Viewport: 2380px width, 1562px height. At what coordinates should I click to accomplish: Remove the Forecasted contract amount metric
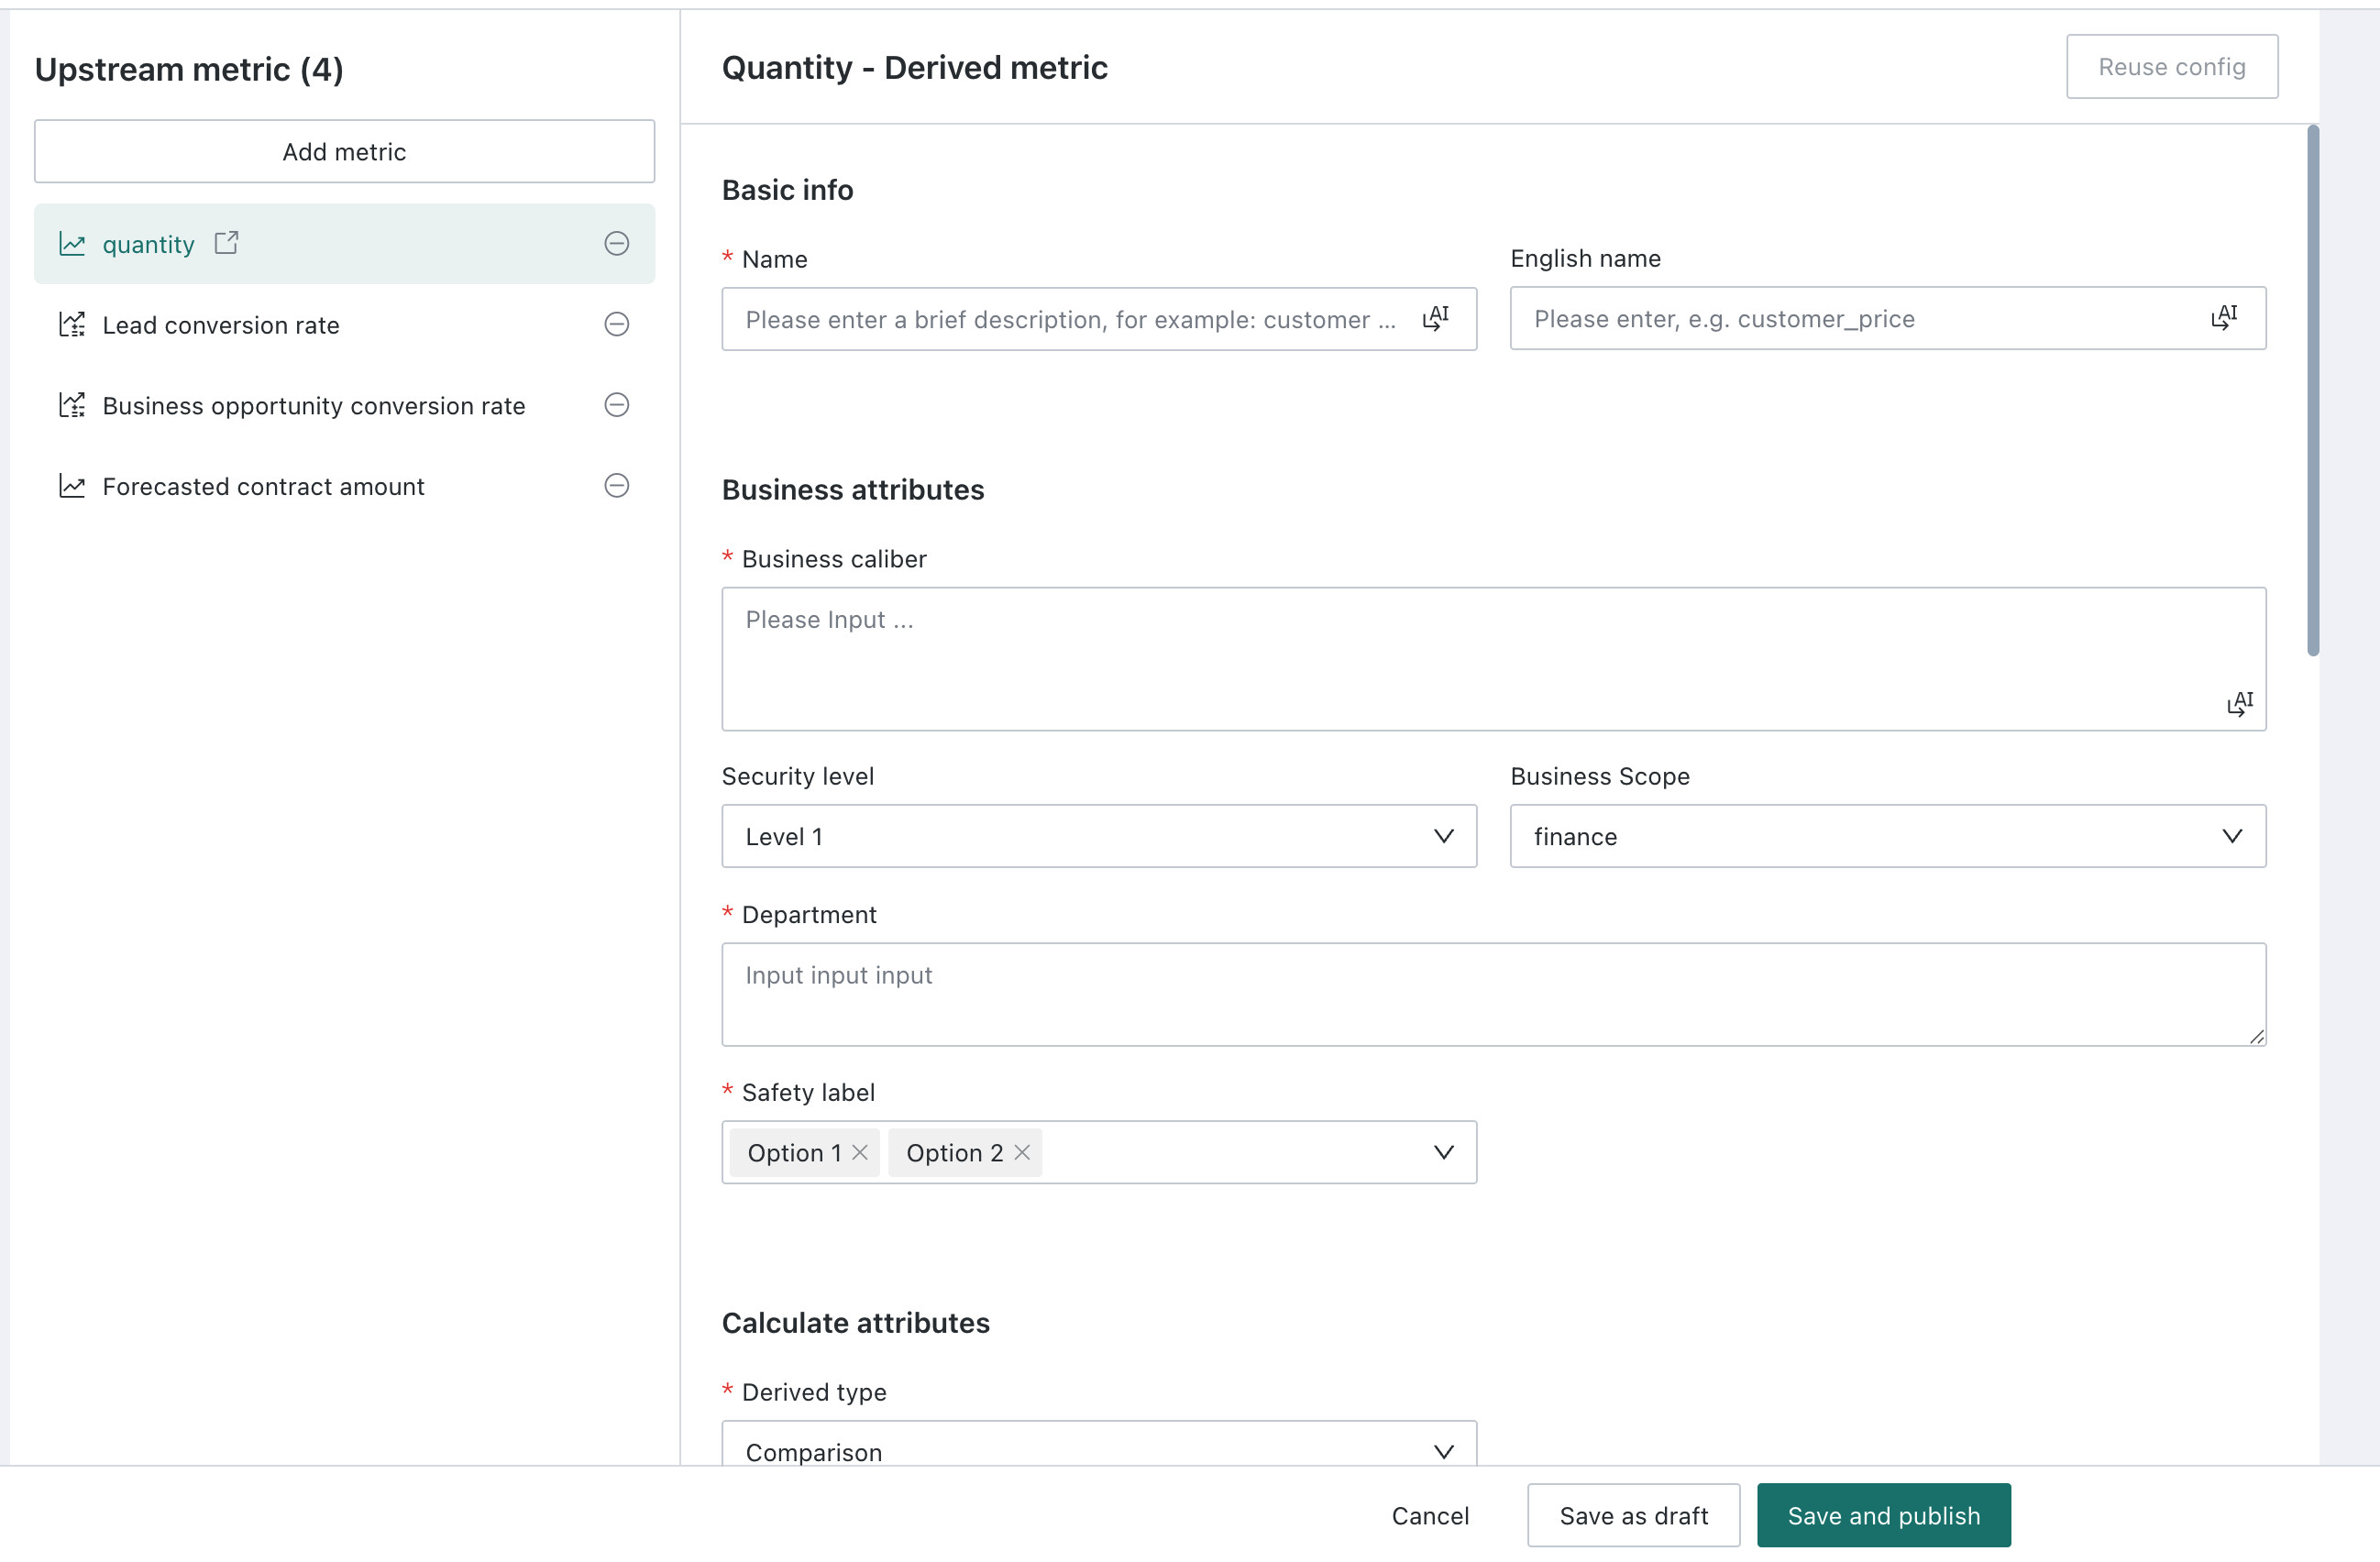pyautogui.click(x=617, y=486)
